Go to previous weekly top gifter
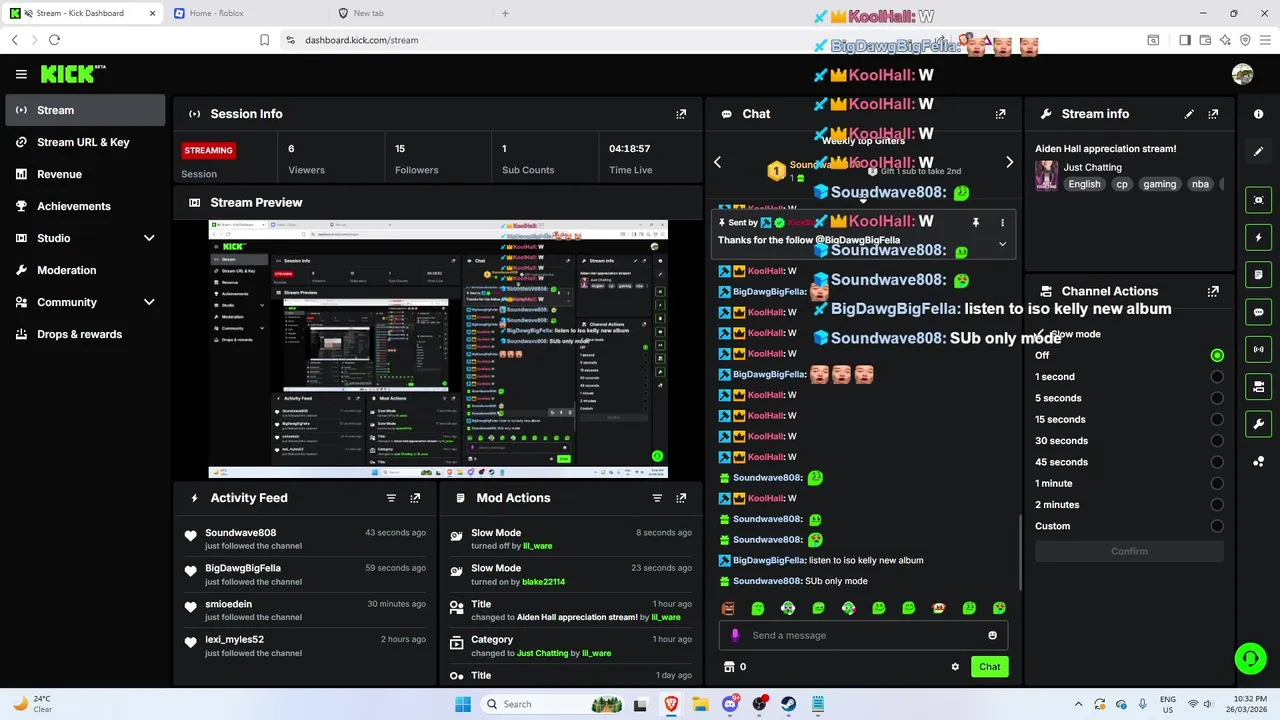This screenshot has height=720, width=1280. click(717, 162)
